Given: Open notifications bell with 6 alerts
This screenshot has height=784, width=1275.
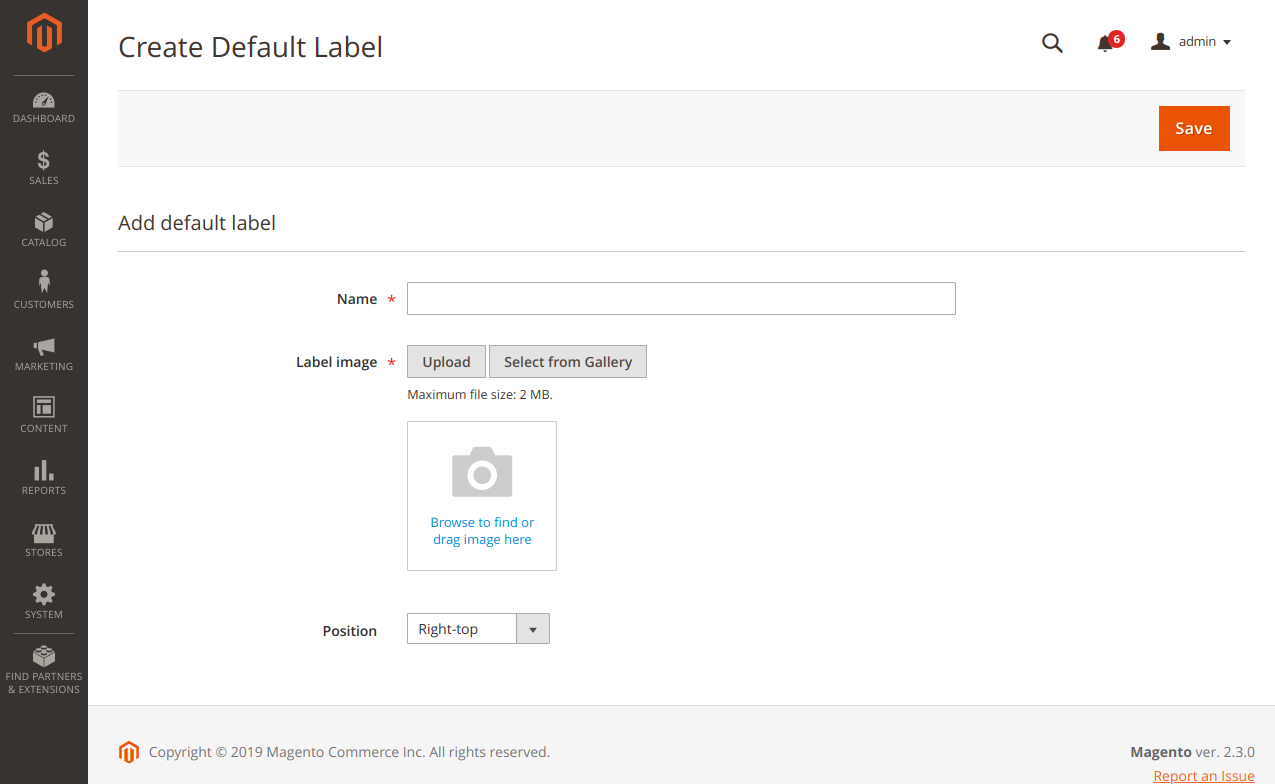Looking at the screenshot, I should click(x=1109, y=42).
